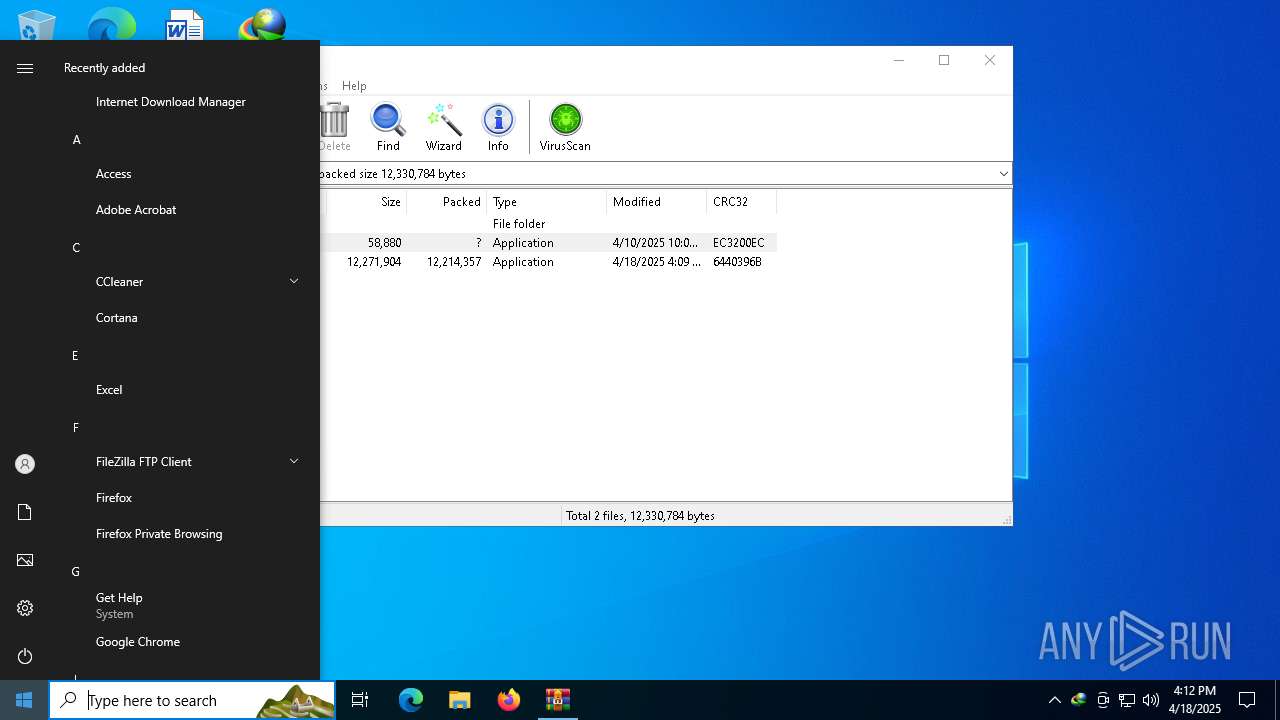The image size is (1280, 720).
Task: Select the 58,880 byte Application row
Action: [548, 243]
